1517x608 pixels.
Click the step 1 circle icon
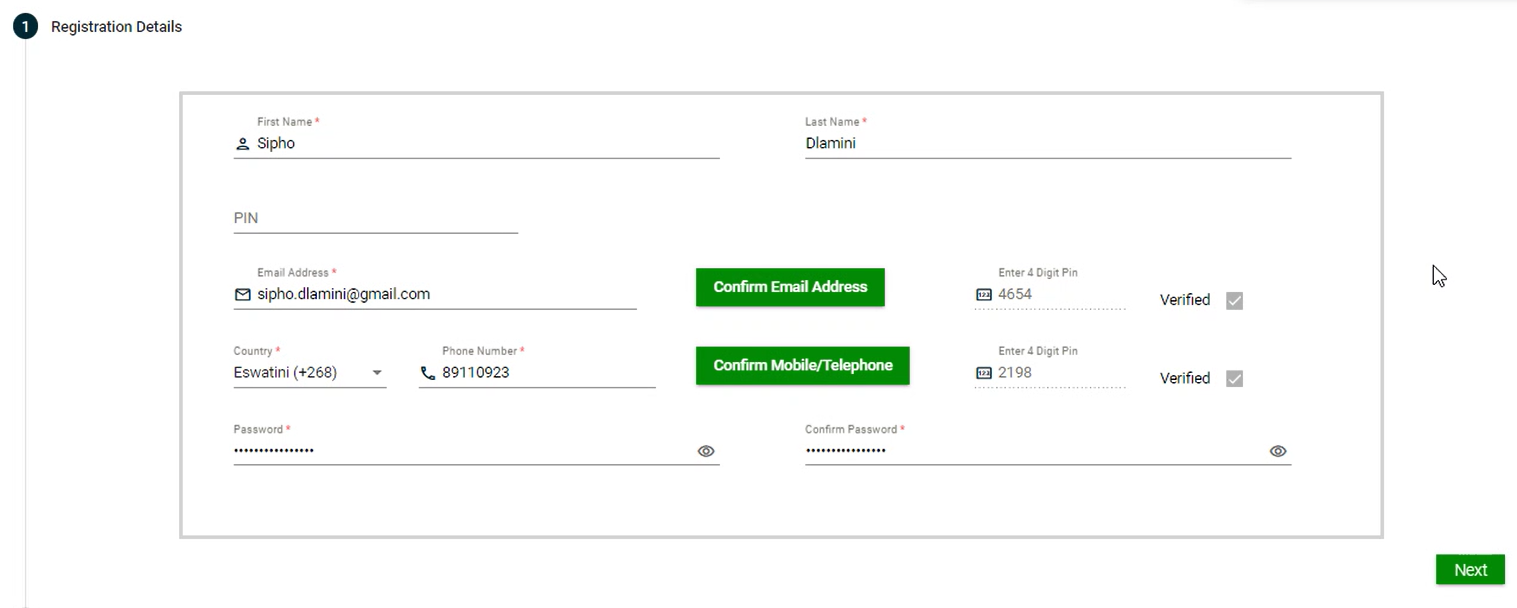pos(25,27)
